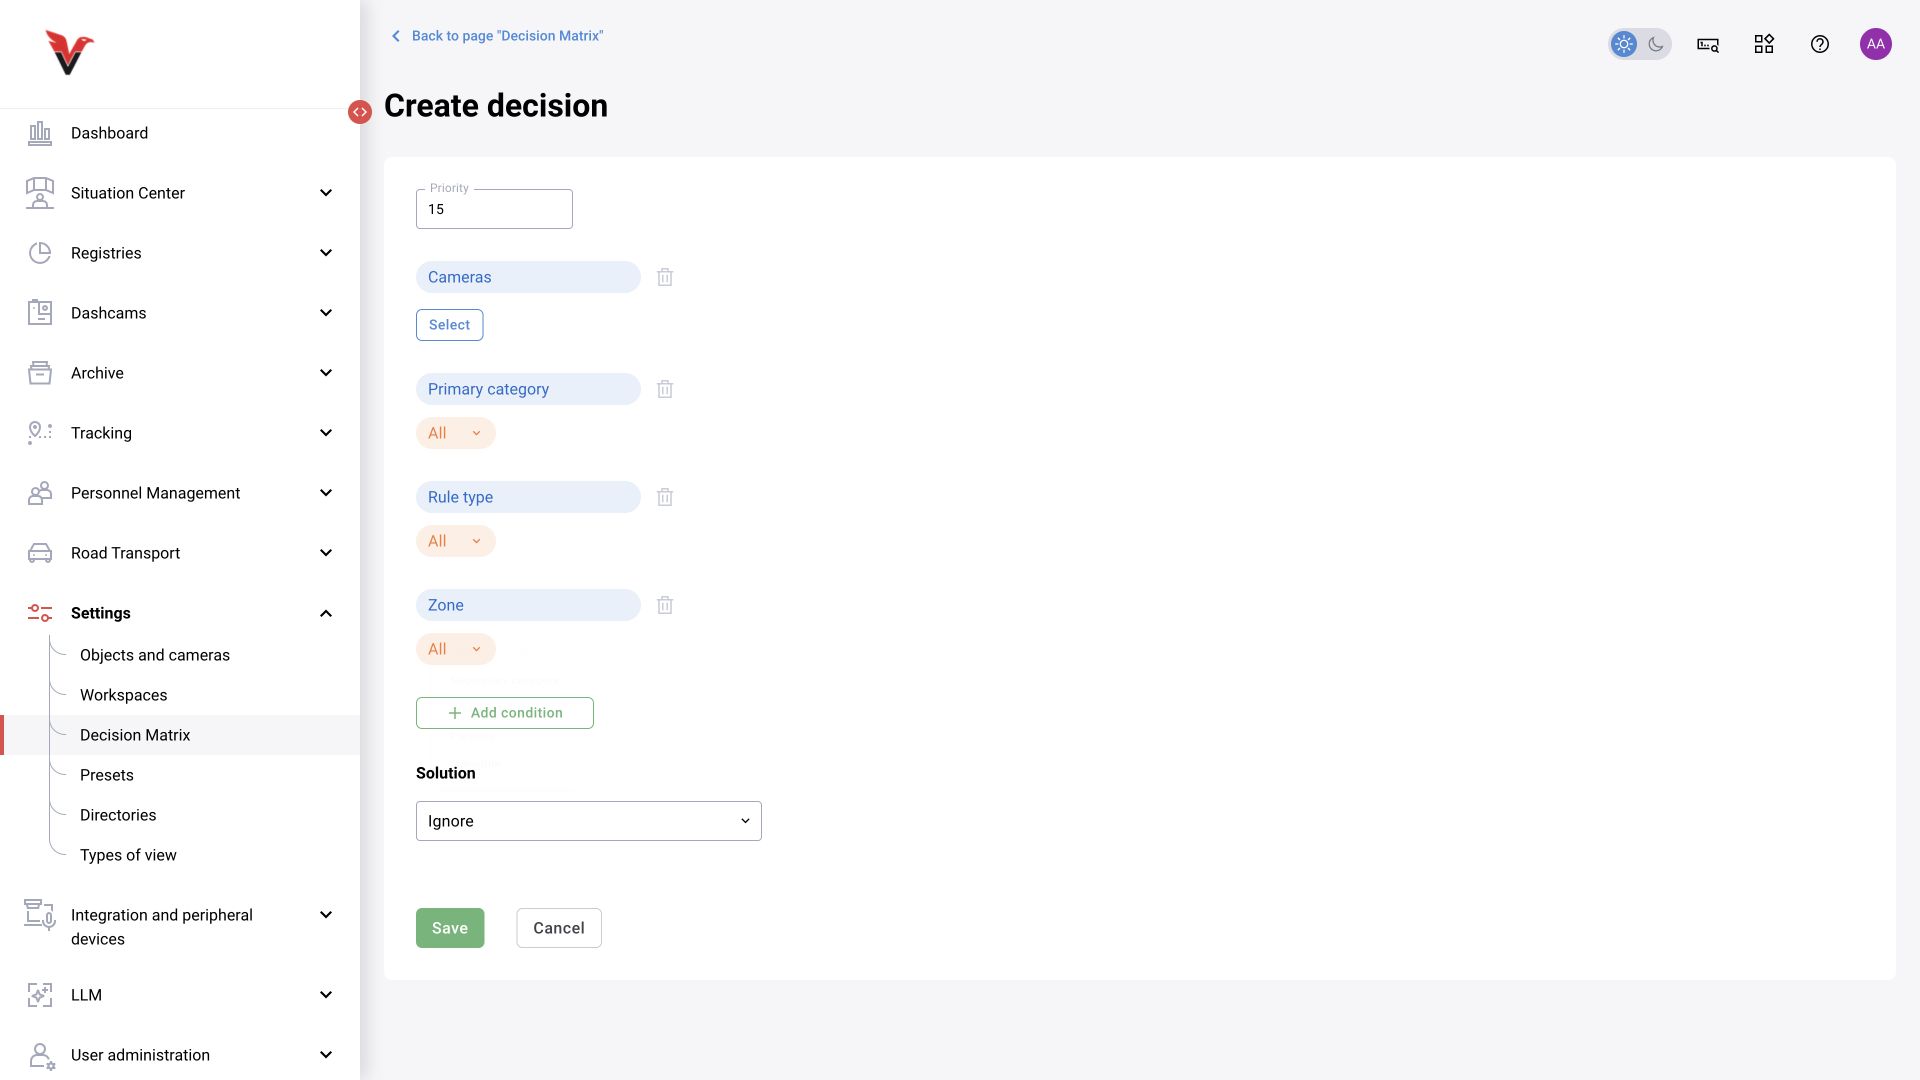The height and width of the screenshot is (1080, 1920).
Task: Open the widgets grid icon in header
Action: click(1764, 44)
